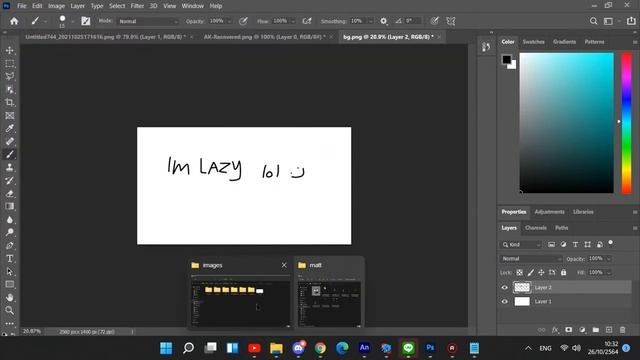The width and height of the screenshot is (640, 360).
Task: Switch to the Swatches tab
Action: coord(533,42)
